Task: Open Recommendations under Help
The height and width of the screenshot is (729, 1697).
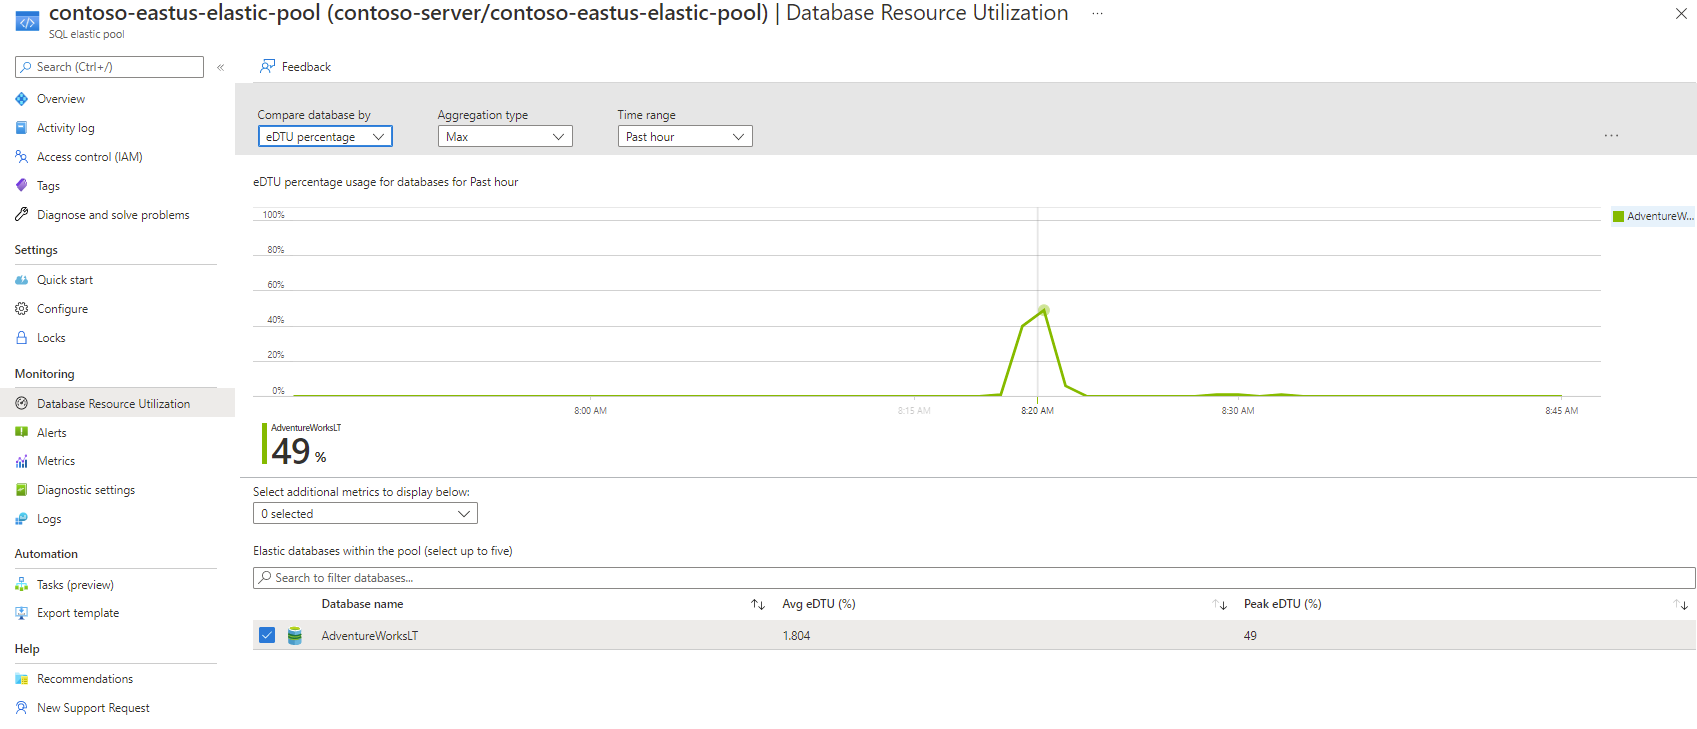Action: pyautogui.click(x=85, y=679)
